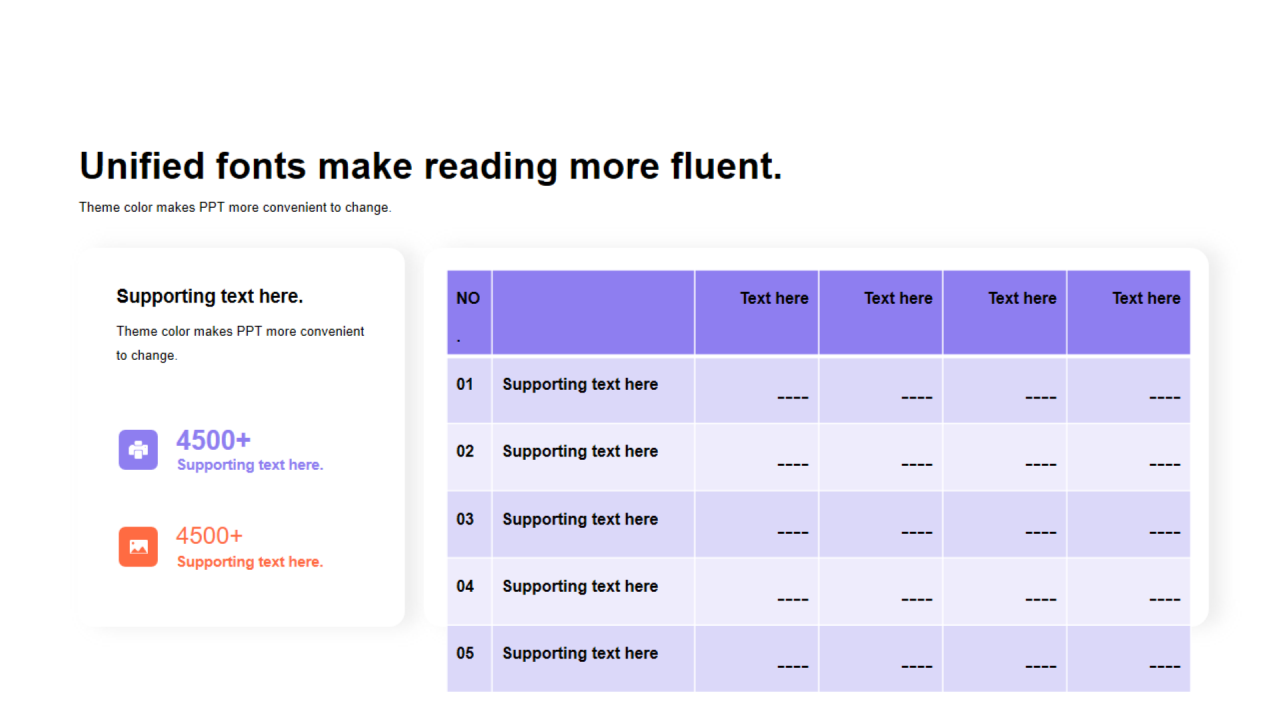Viewport: 1280px width, 720px height.
Task: Select the row number '03' cell
Action: coord(465,519)
